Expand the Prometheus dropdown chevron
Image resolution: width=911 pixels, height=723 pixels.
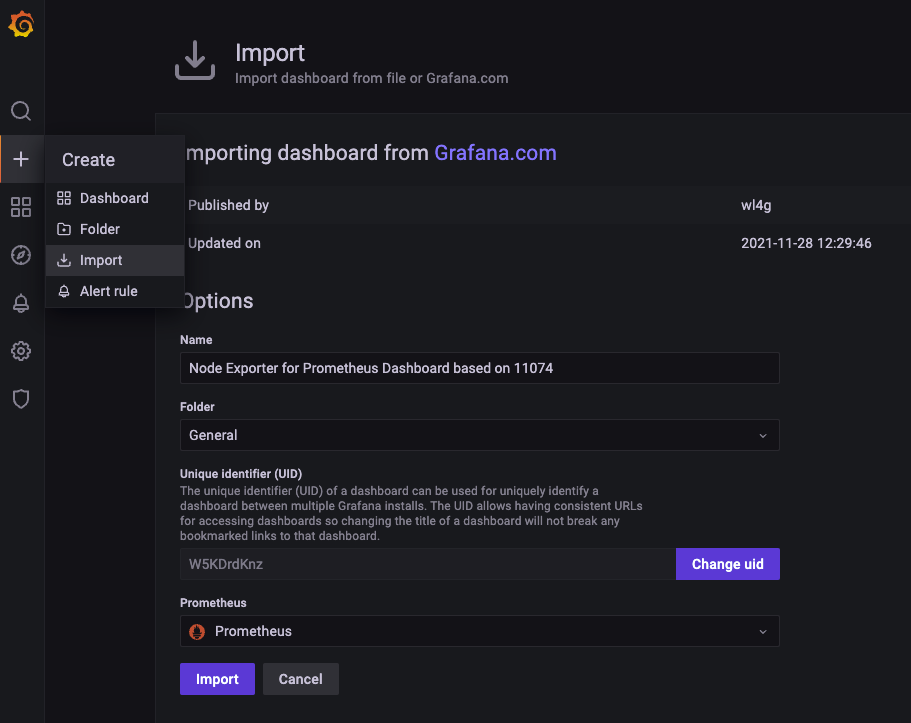pos(763,632)
